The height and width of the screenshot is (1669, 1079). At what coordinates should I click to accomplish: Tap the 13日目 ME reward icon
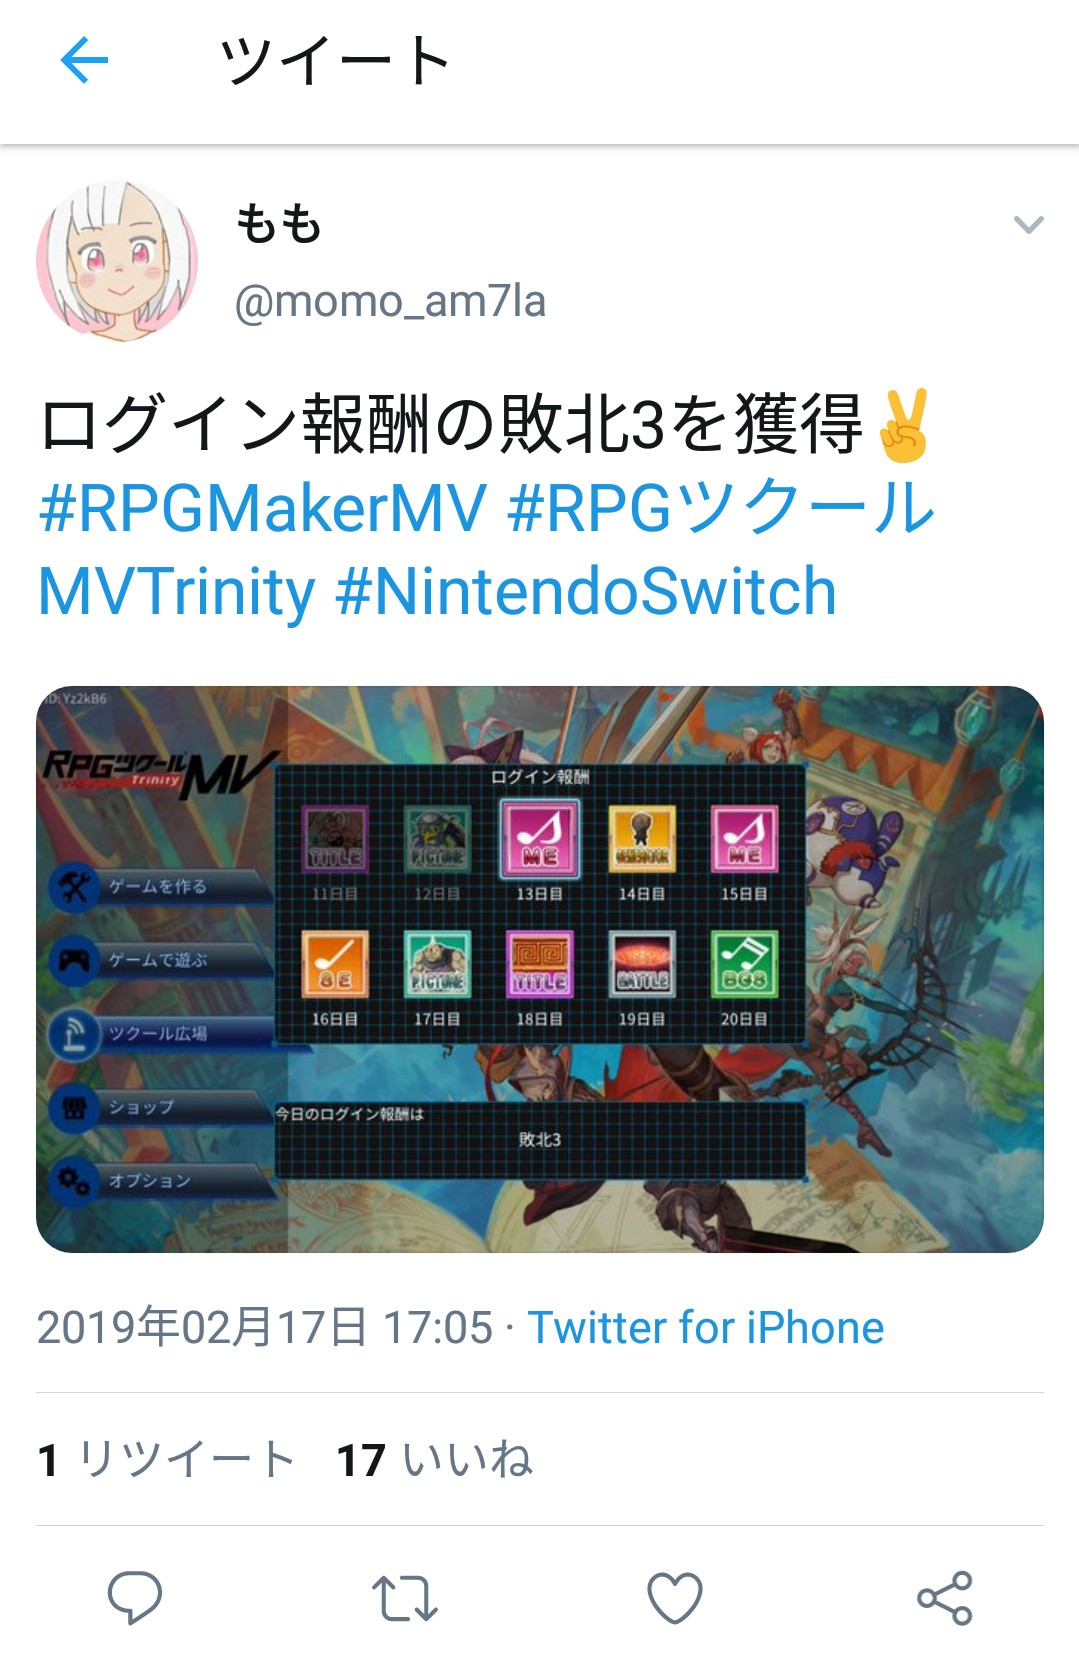pos(540,839)
